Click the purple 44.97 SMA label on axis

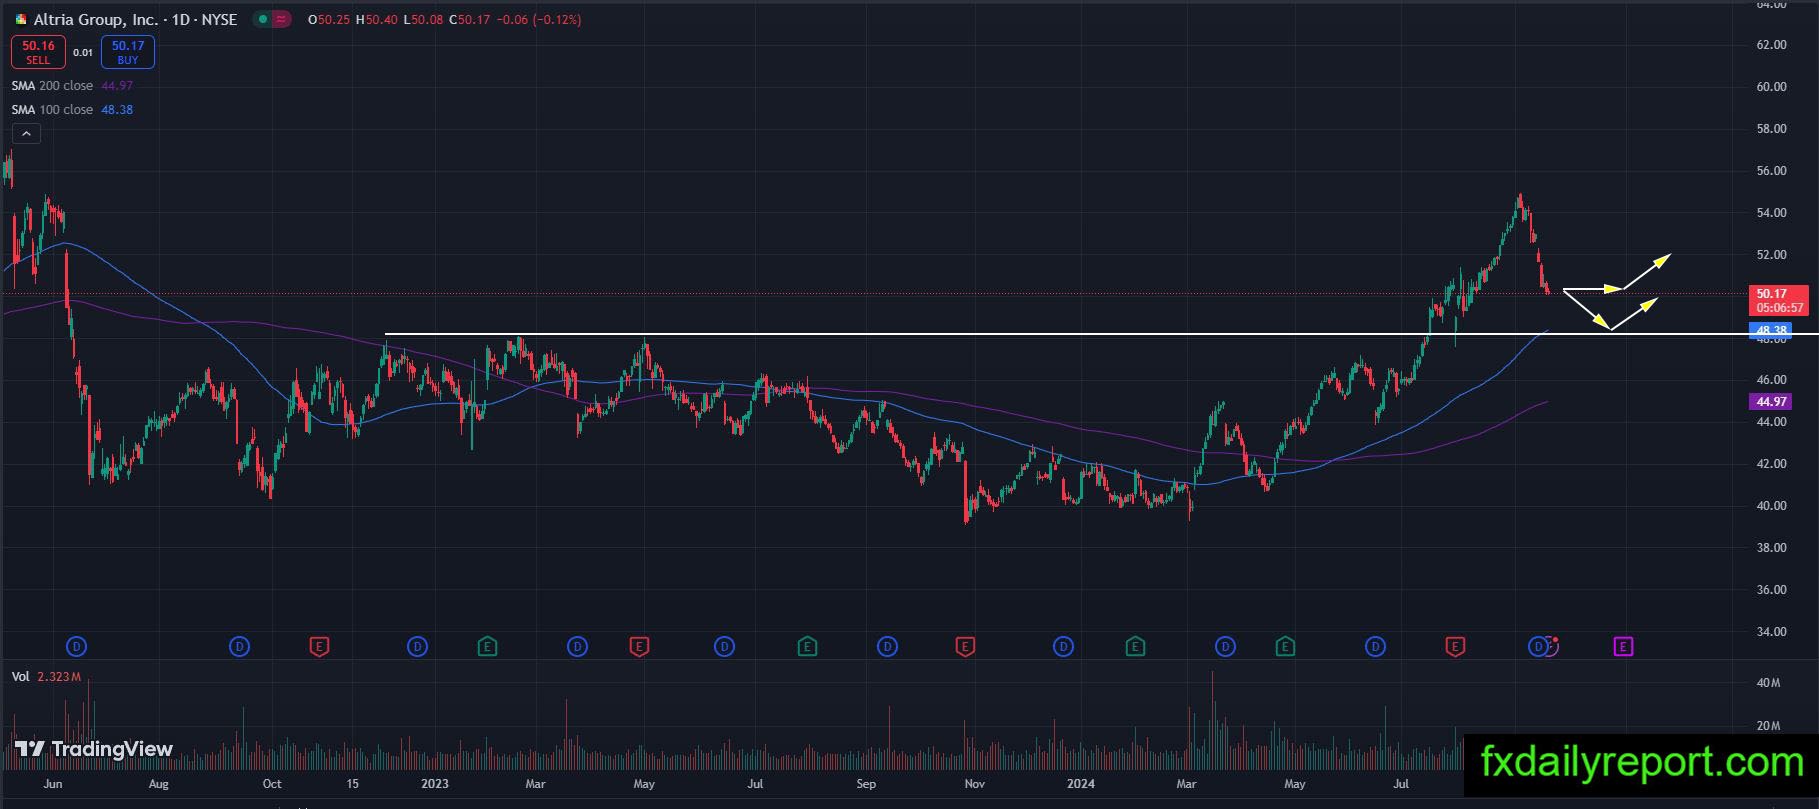click(1771, 402)
